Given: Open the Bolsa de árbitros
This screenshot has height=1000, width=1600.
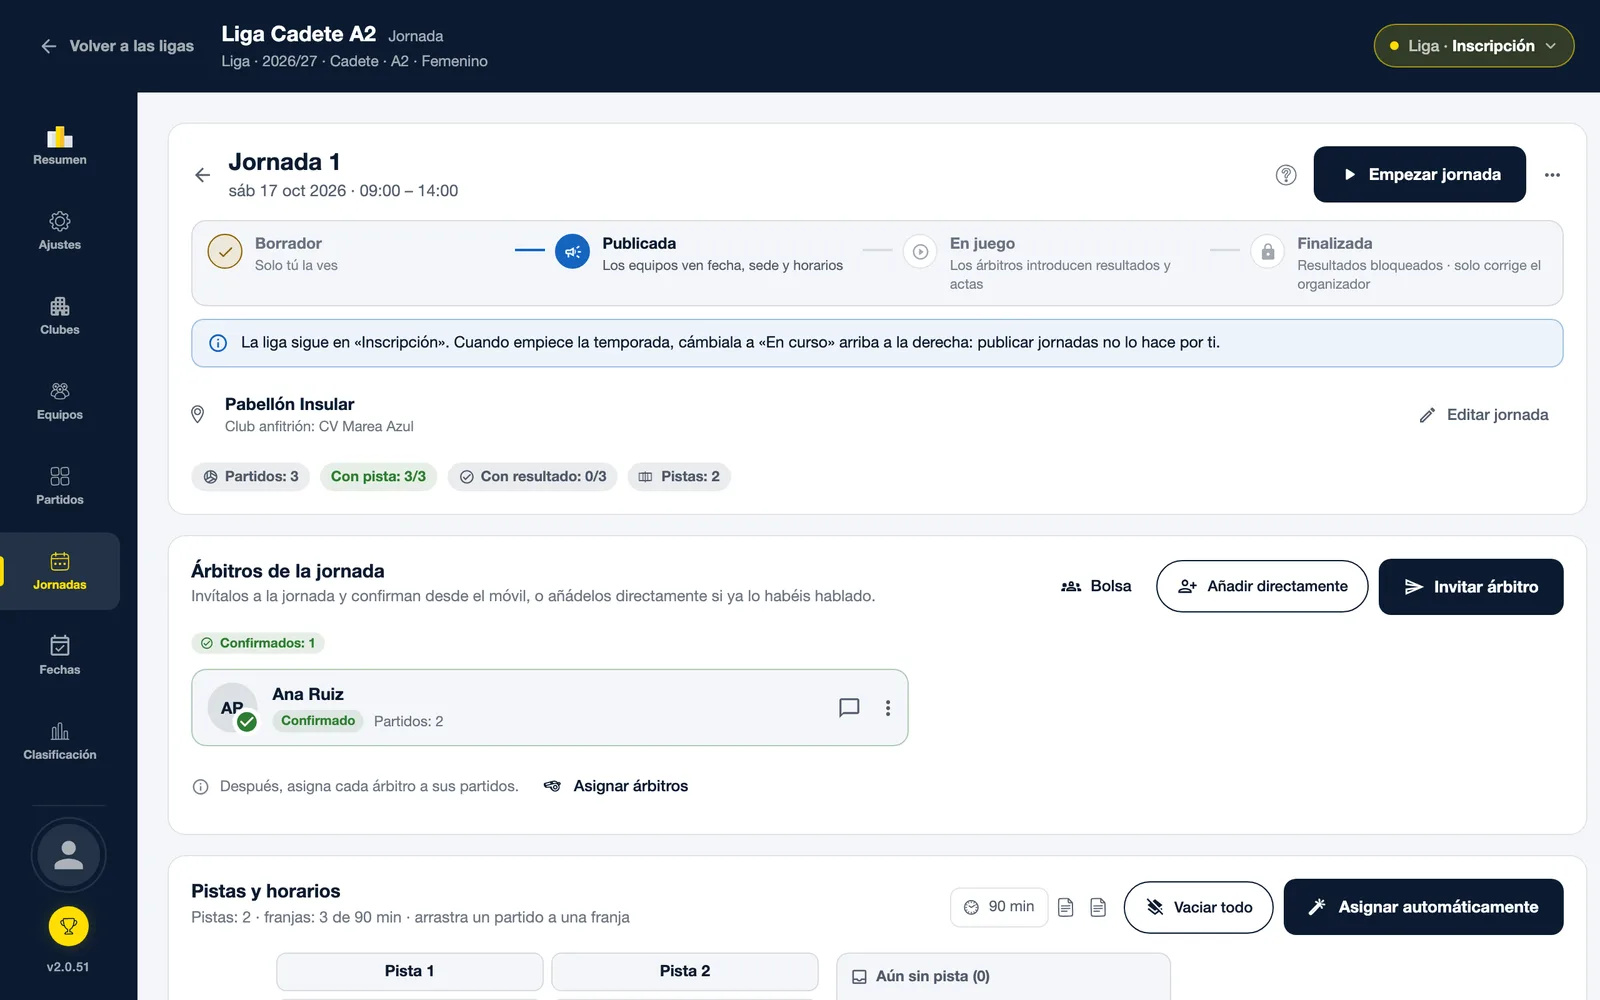Looking at the screenshot, I should 1096,586.
